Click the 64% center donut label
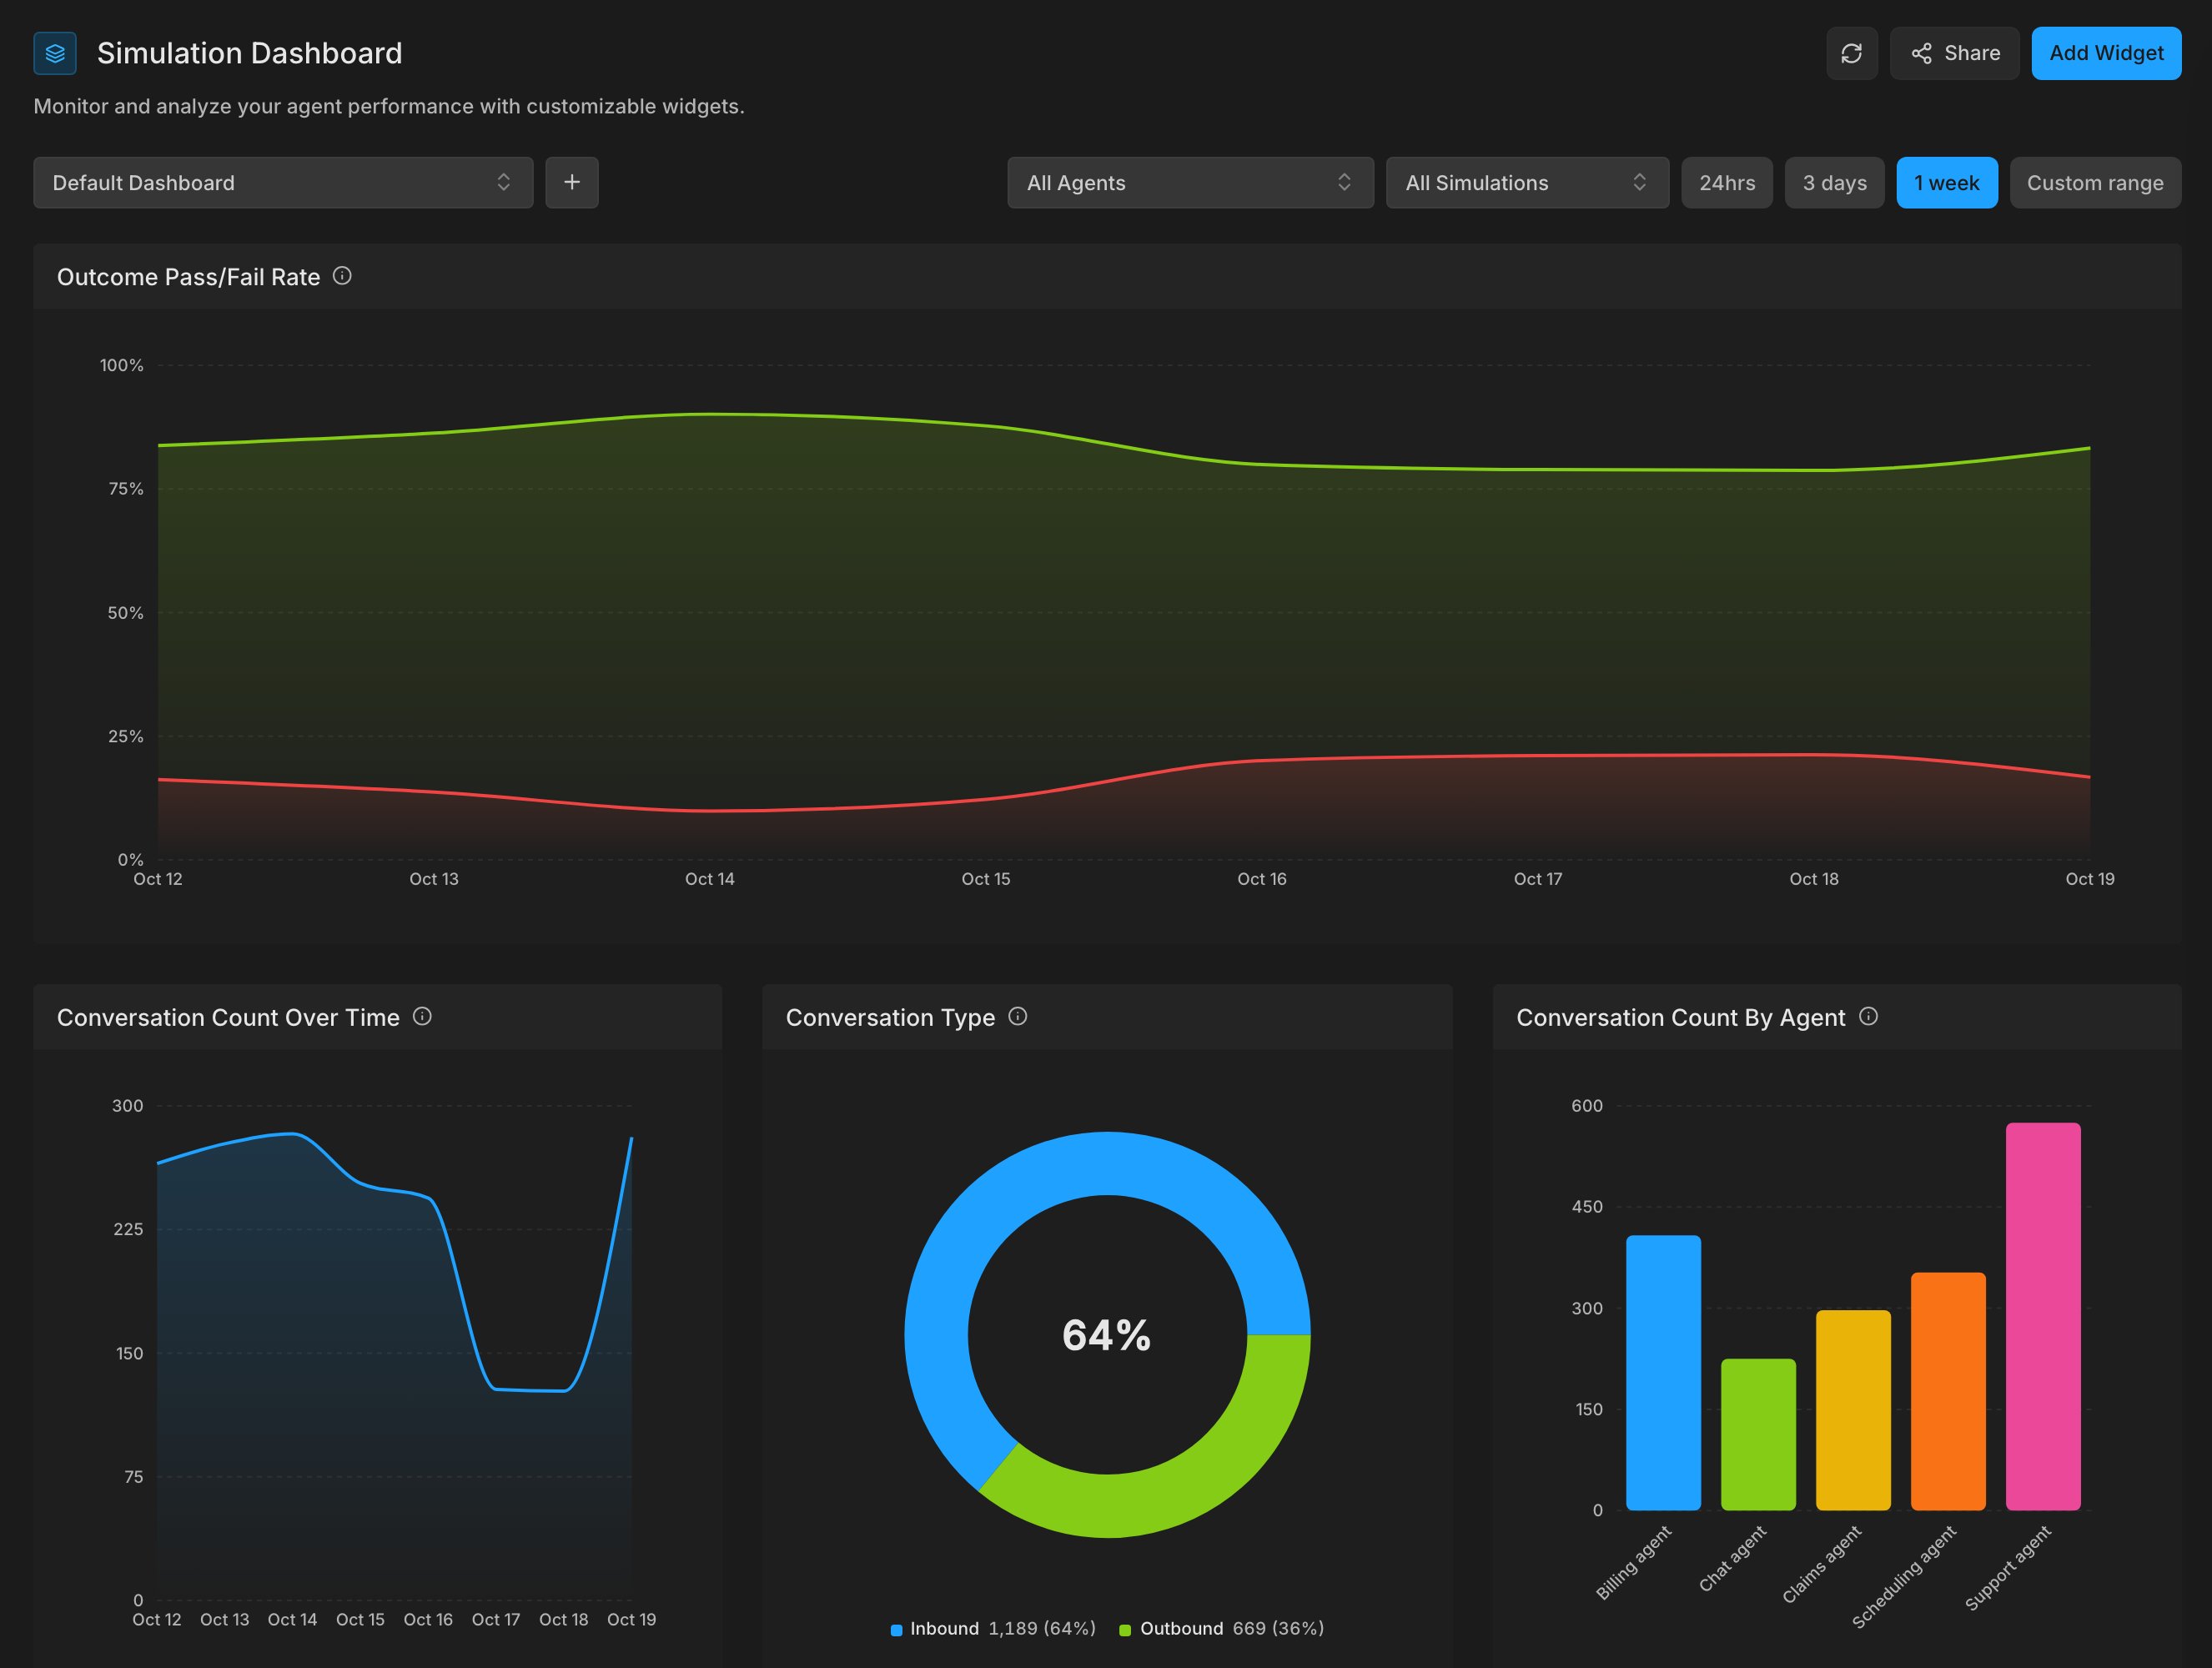Image resolution: width=2212 pixels, height=1668 pixels. pos(1107,1335)
